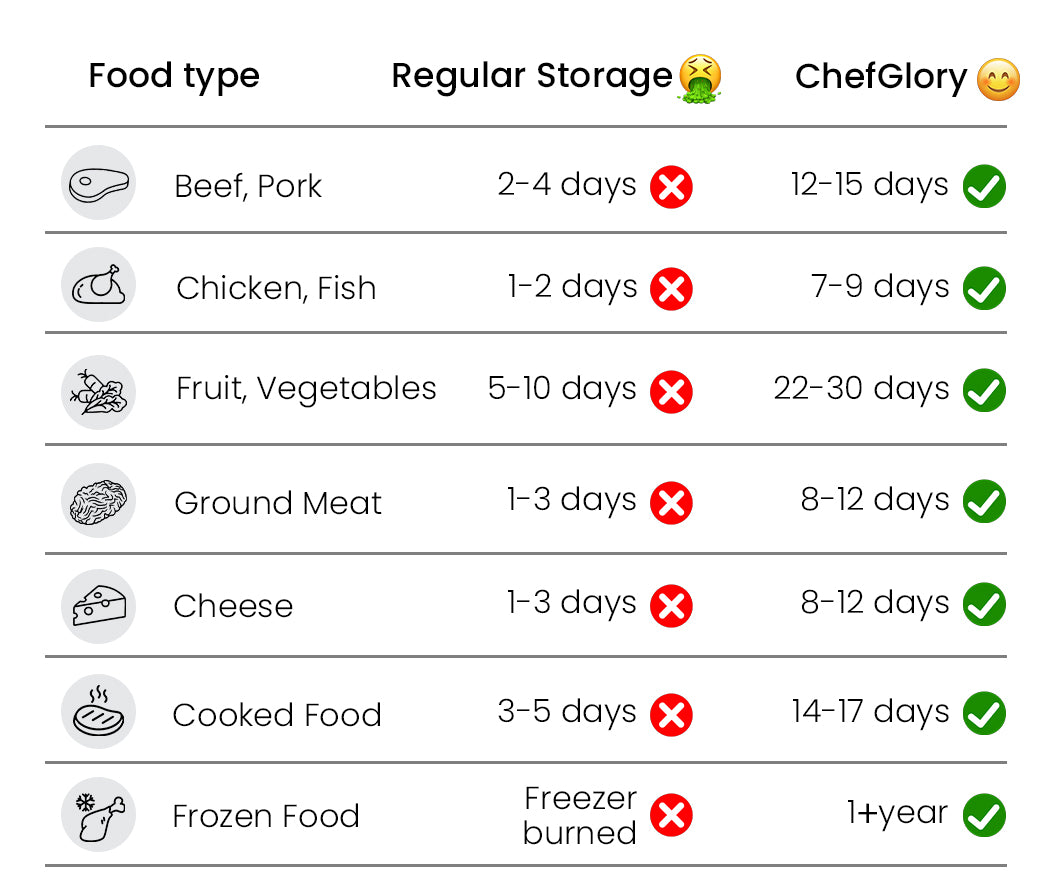
Task: Click the Fruit, Vegetables icon
Action: [x=98, y=391]
